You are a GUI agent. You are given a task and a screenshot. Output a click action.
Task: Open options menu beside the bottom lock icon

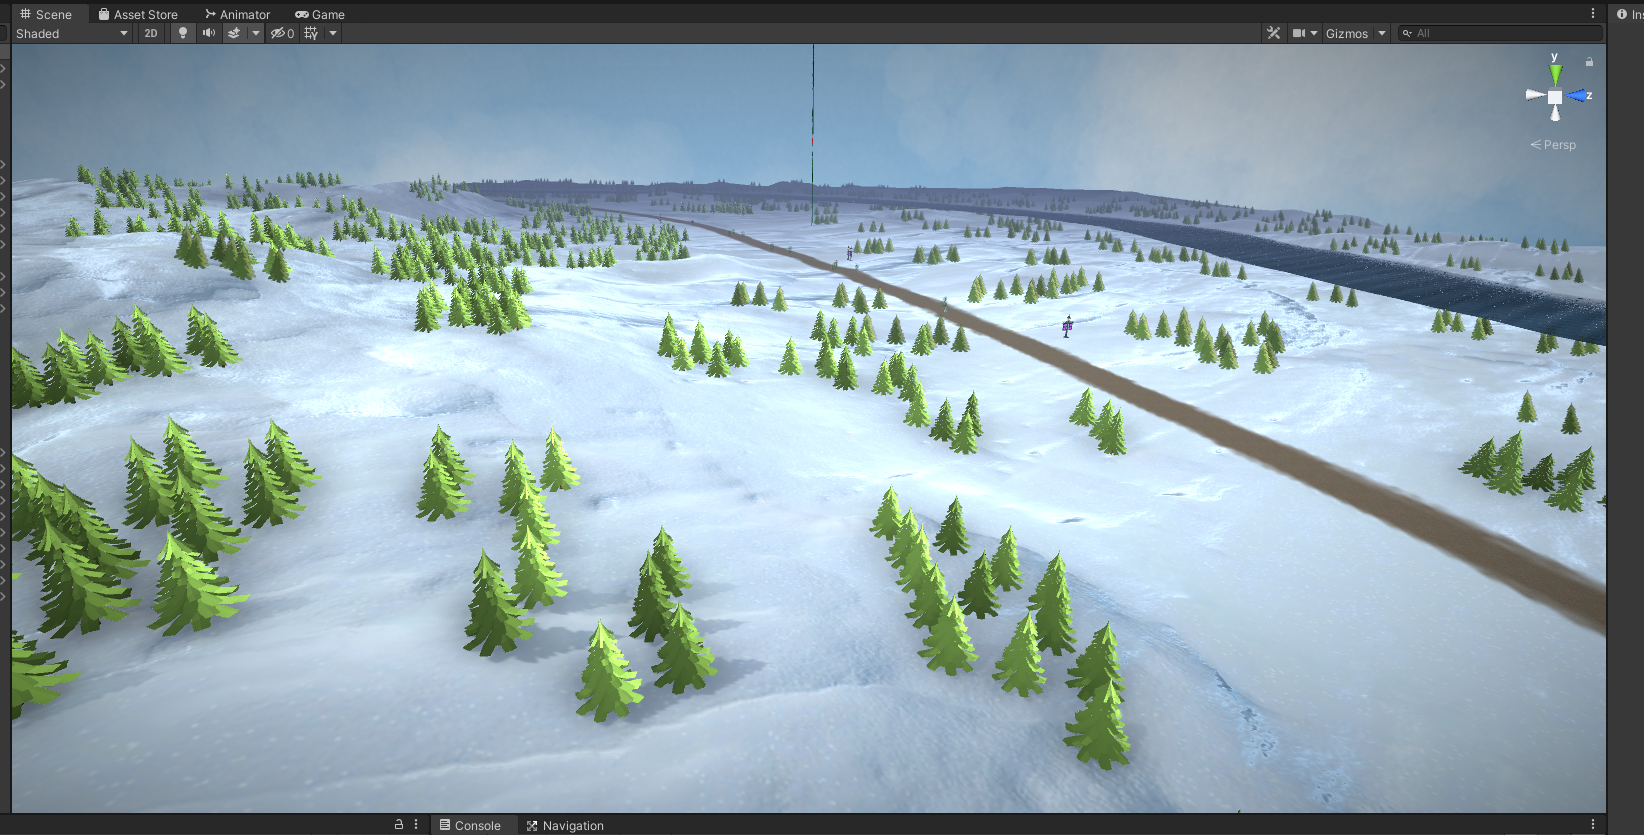[416, 825]
